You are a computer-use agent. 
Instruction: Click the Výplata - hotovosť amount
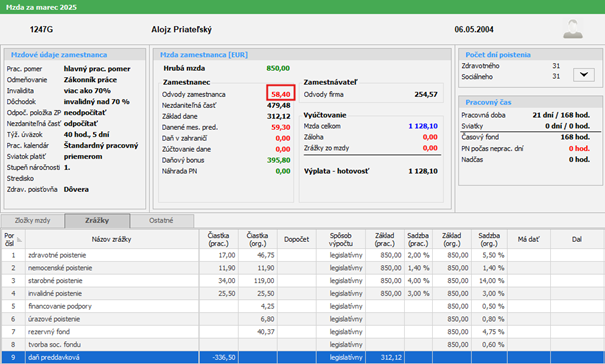pyautogui.click(x=423, y=171)
